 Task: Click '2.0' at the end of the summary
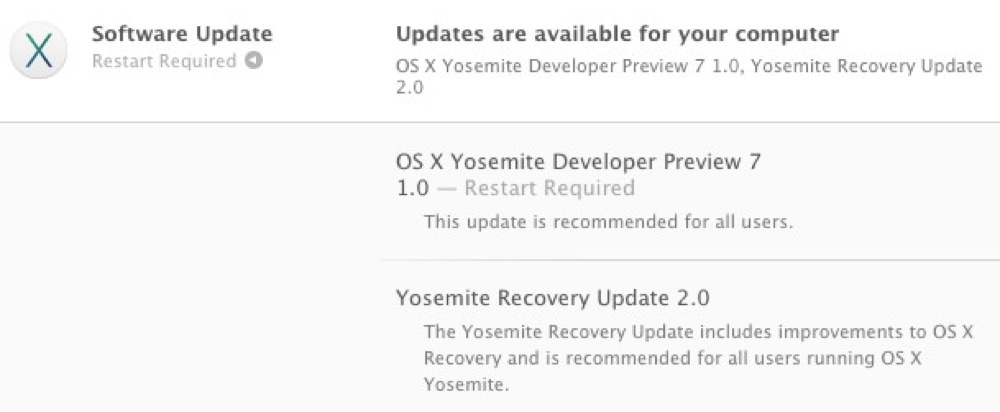409,87
